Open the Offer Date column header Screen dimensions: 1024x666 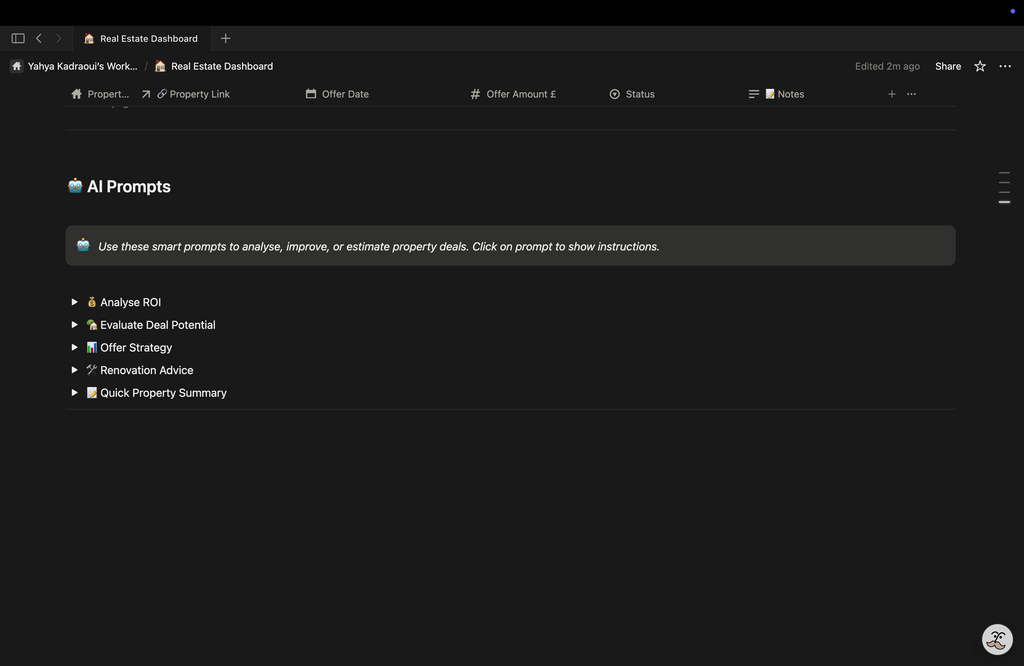tap(344, 94)
